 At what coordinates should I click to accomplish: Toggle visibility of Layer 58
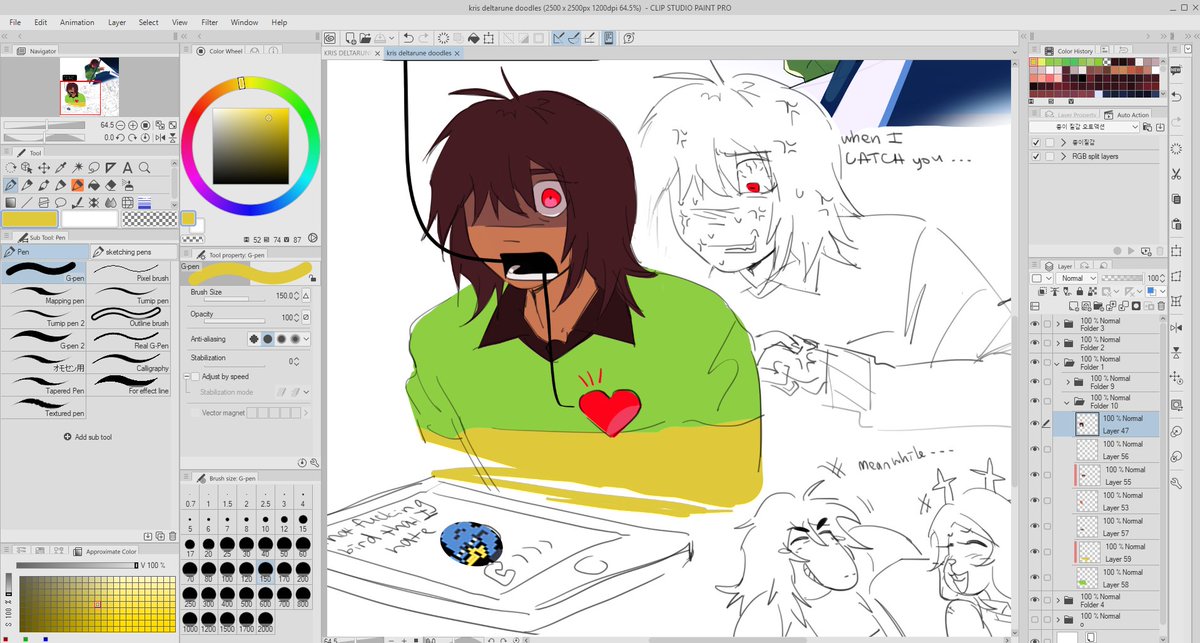coord(1035,577)
